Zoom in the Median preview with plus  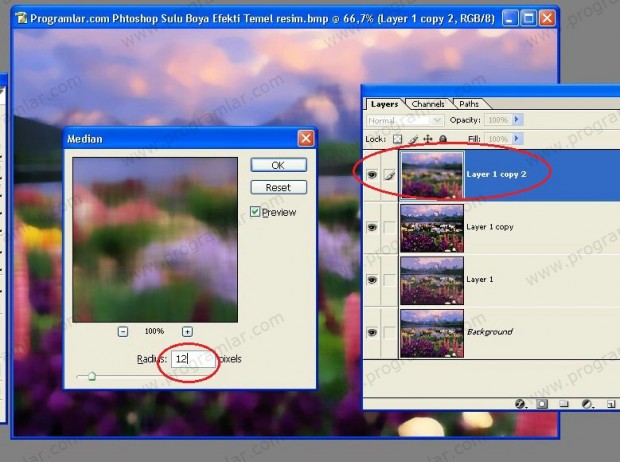click(187, 331)
